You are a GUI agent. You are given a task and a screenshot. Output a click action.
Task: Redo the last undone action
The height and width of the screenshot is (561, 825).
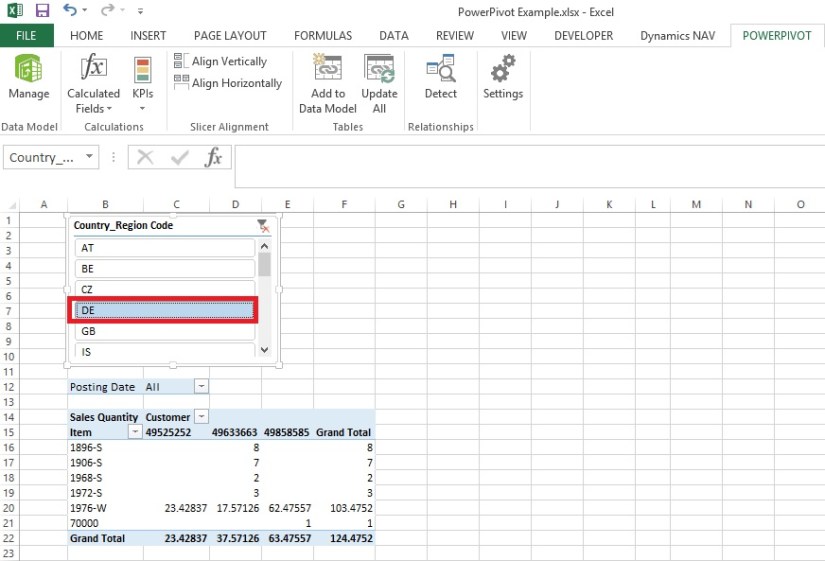(x=108, y=10)
